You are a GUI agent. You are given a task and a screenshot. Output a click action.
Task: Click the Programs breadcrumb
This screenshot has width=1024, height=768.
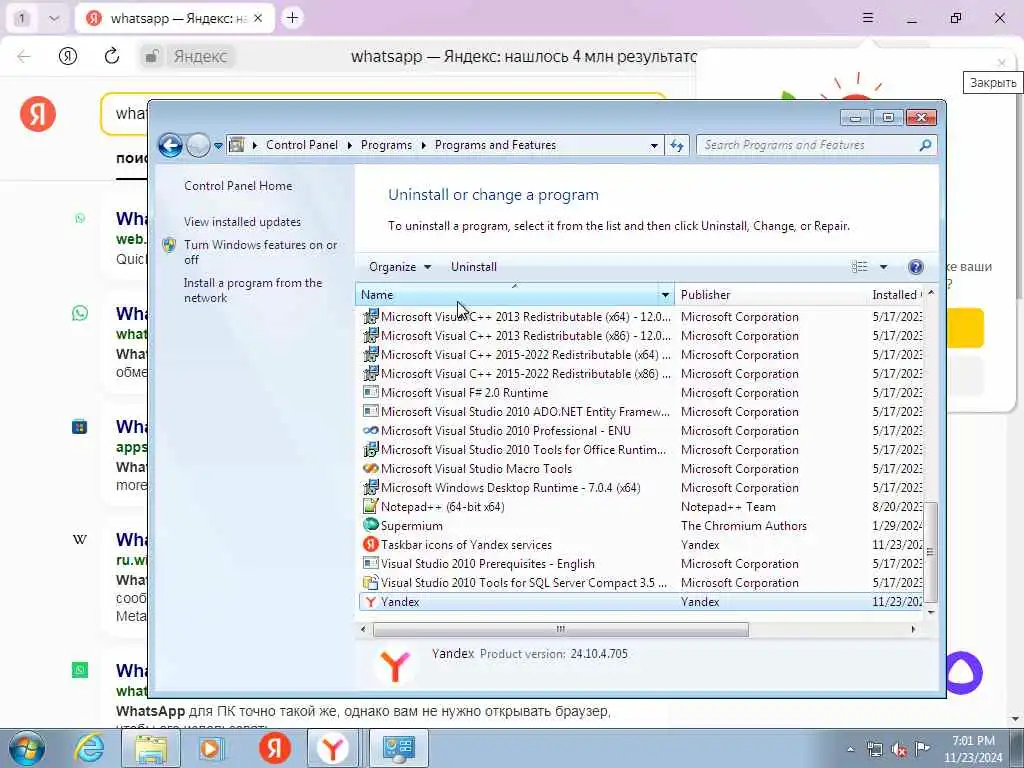point(386,145)
